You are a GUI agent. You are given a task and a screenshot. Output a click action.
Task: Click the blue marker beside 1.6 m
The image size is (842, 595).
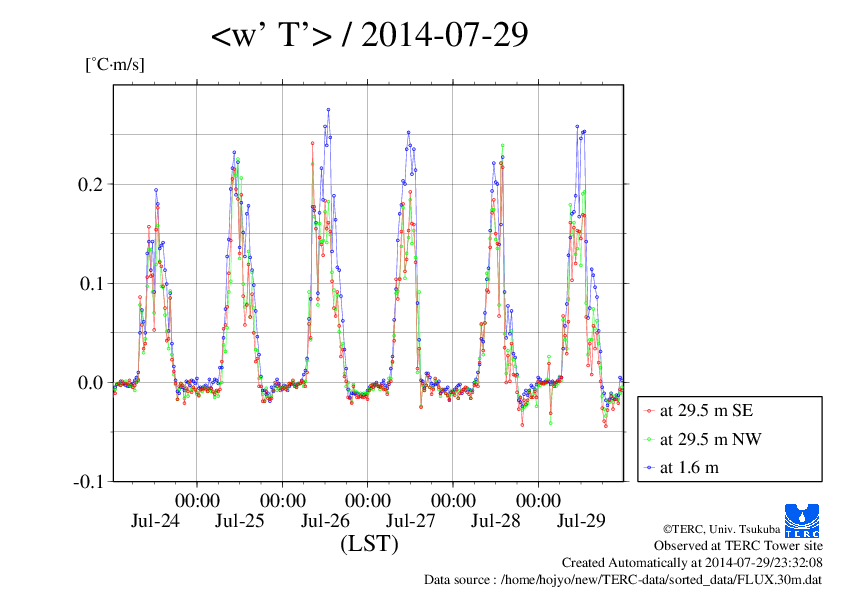point(649,468)
